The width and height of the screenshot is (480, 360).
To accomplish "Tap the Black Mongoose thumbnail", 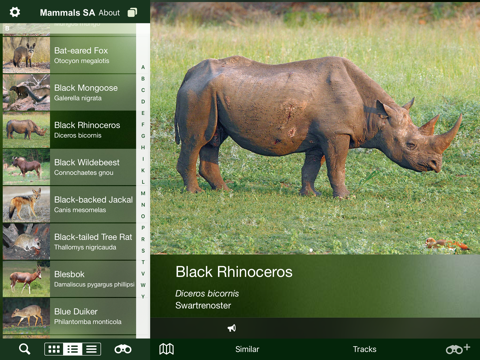I will tap(27, 92).
